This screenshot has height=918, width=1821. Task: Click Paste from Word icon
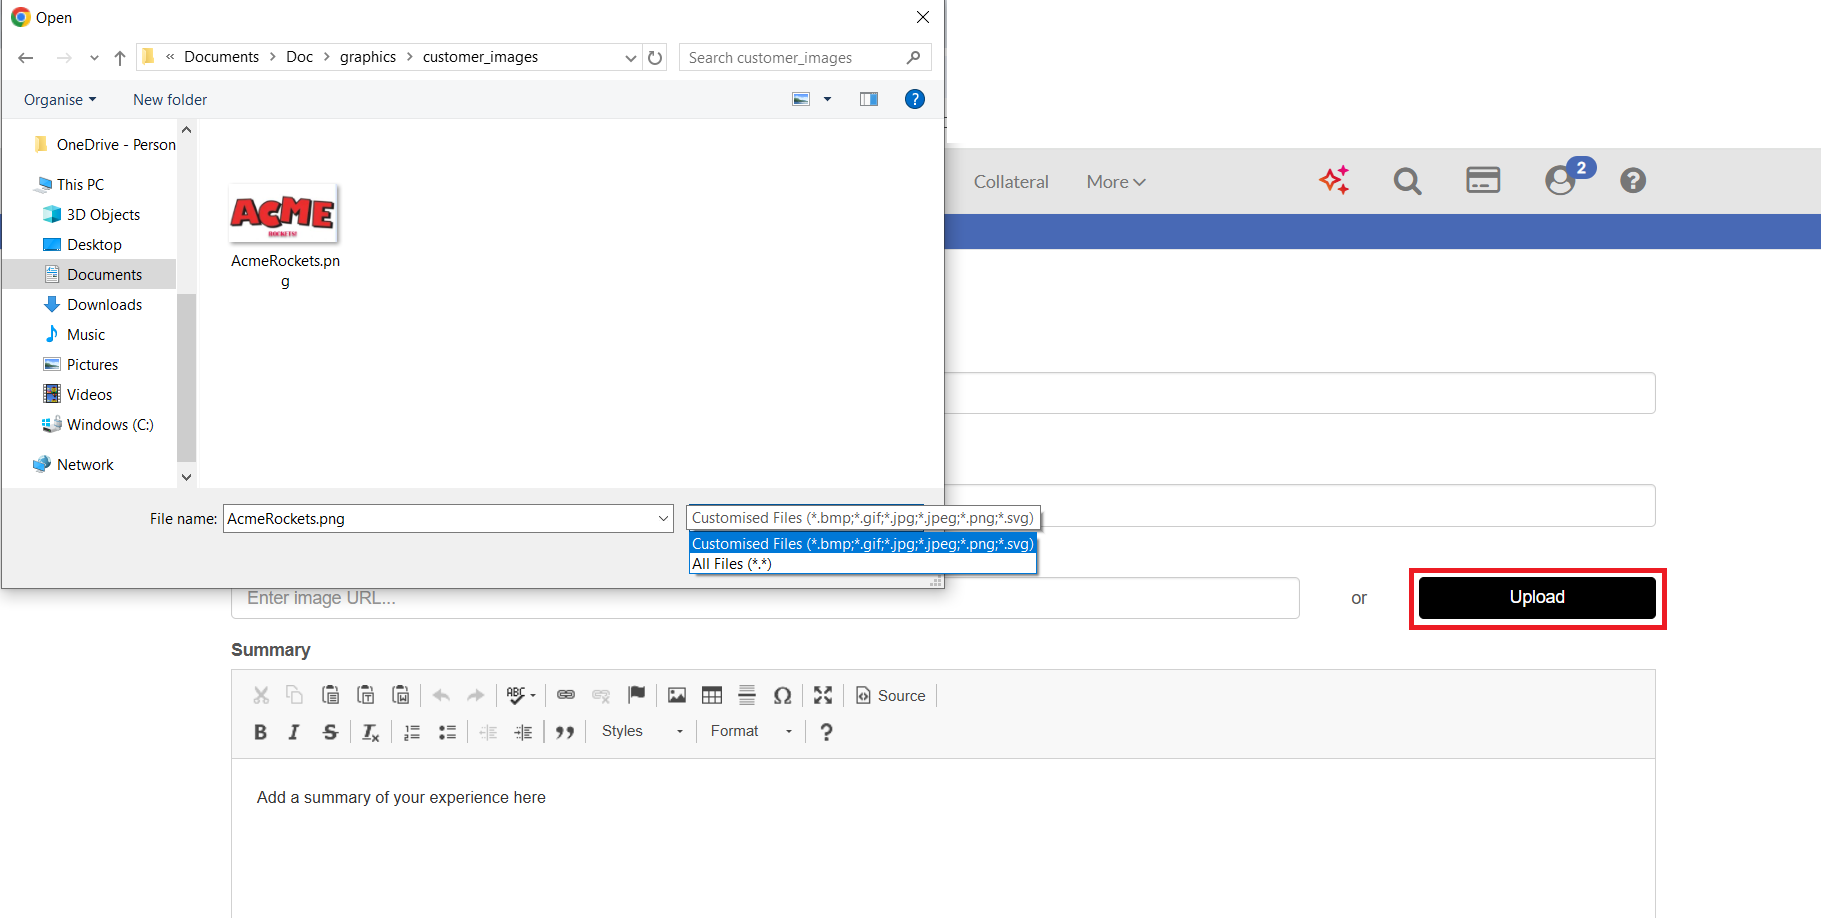click(401, 695)
